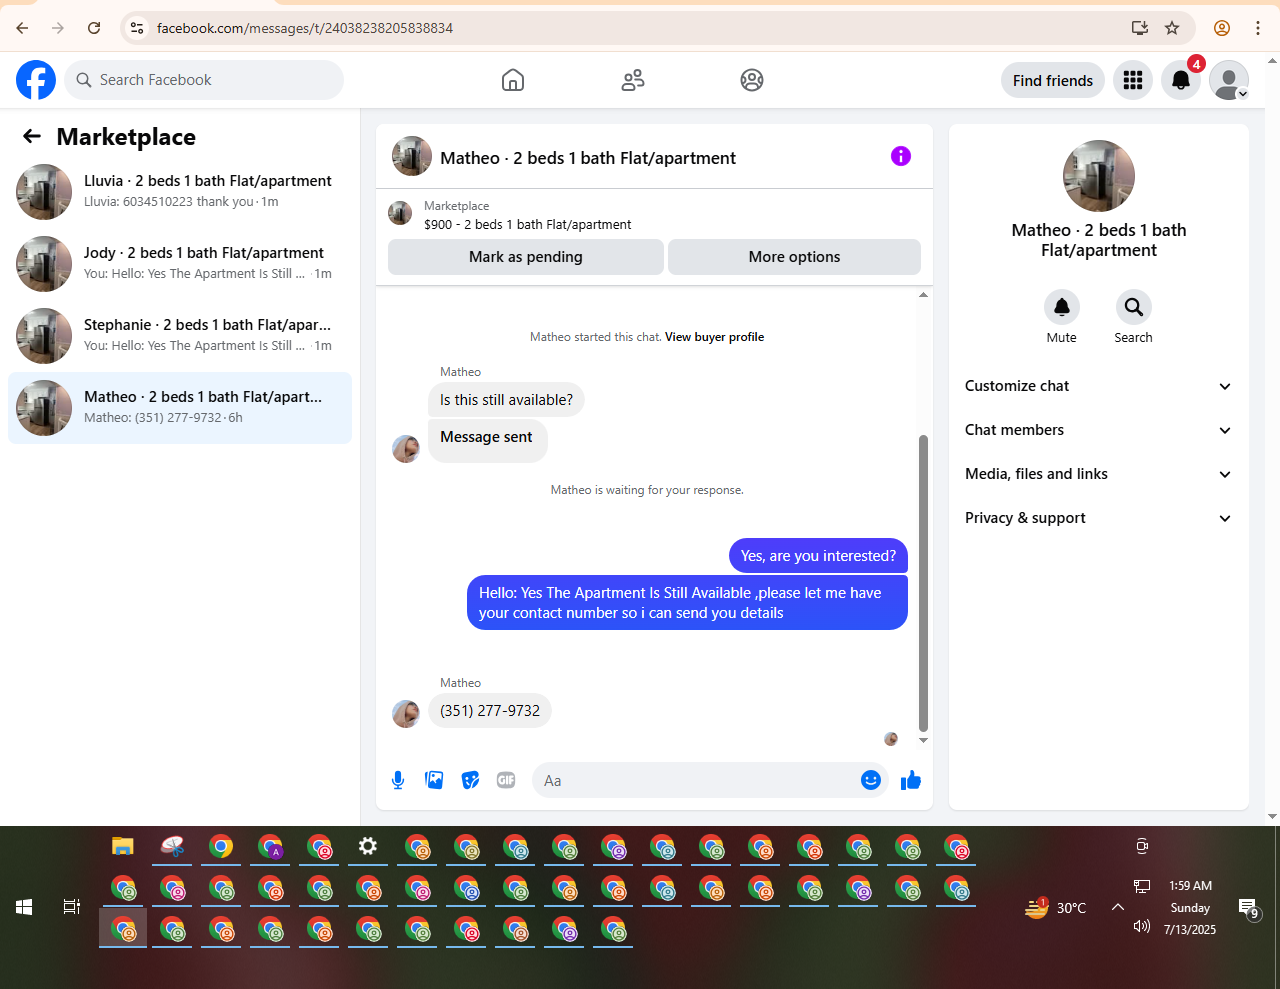The image size is (1280, 989).
Task: Click the listing thumbnail in Marketplace header
Action: tap(400, 213)
